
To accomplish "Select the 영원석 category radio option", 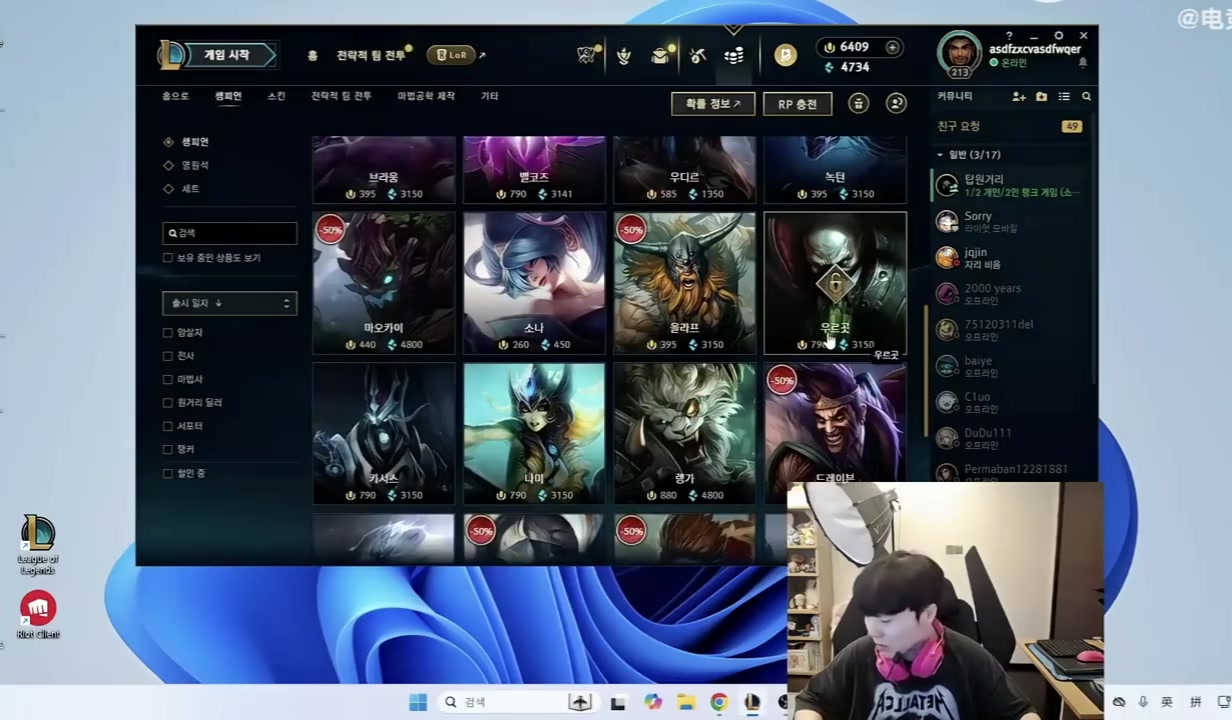I will pyautogui.click(x=168, y=165).
